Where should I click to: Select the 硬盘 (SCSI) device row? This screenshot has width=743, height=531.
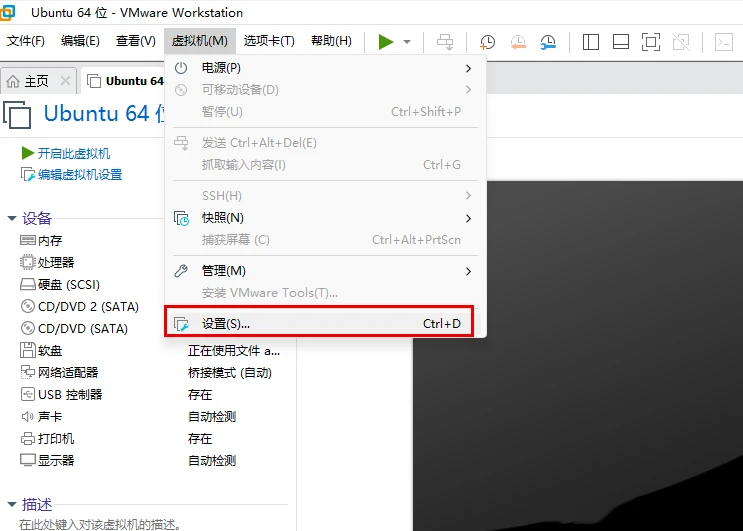click(60, 285)
